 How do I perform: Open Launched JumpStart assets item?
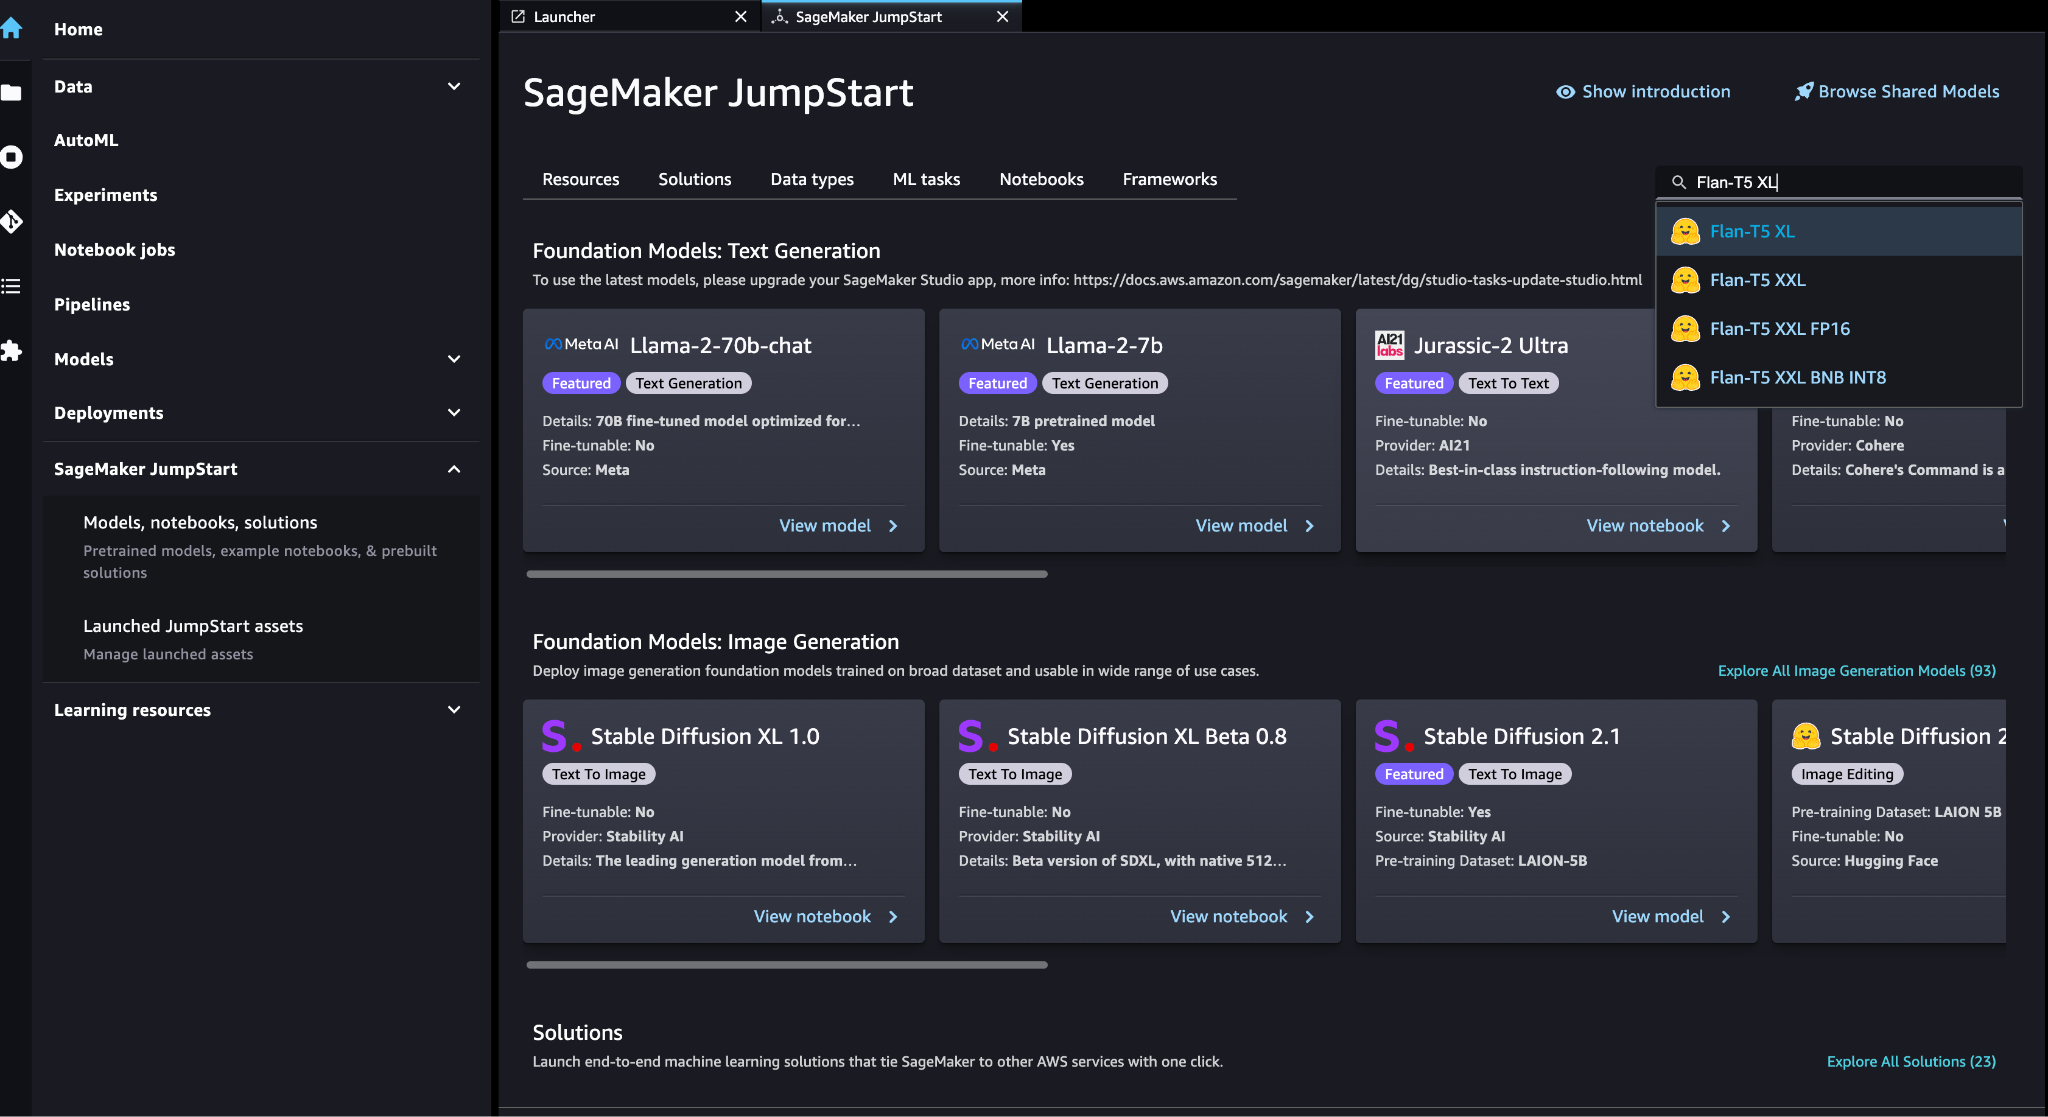pos(193,626)
